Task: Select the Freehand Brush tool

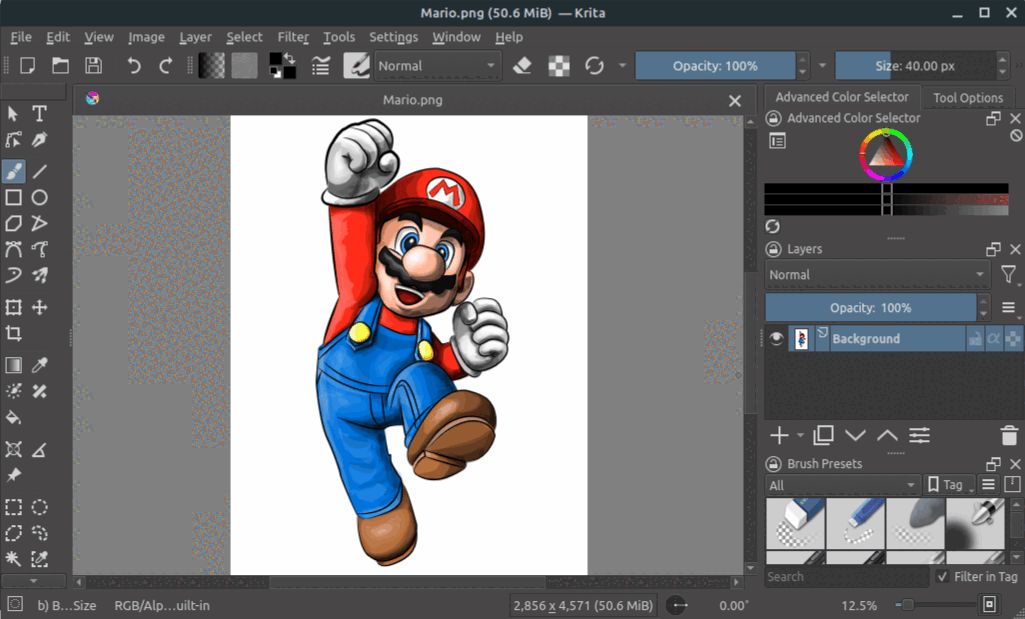Action: pos(13,171)
